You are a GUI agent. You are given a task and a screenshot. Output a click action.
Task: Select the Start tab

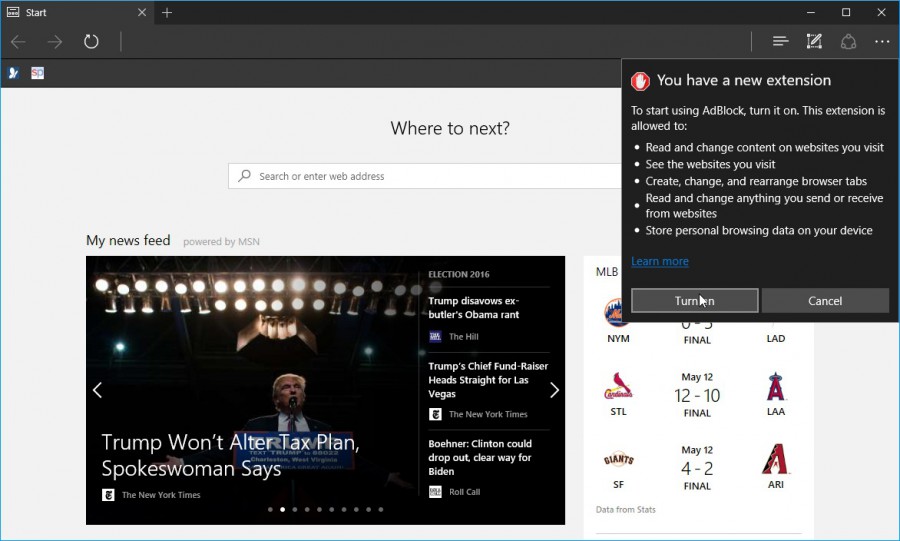(77, 13)
